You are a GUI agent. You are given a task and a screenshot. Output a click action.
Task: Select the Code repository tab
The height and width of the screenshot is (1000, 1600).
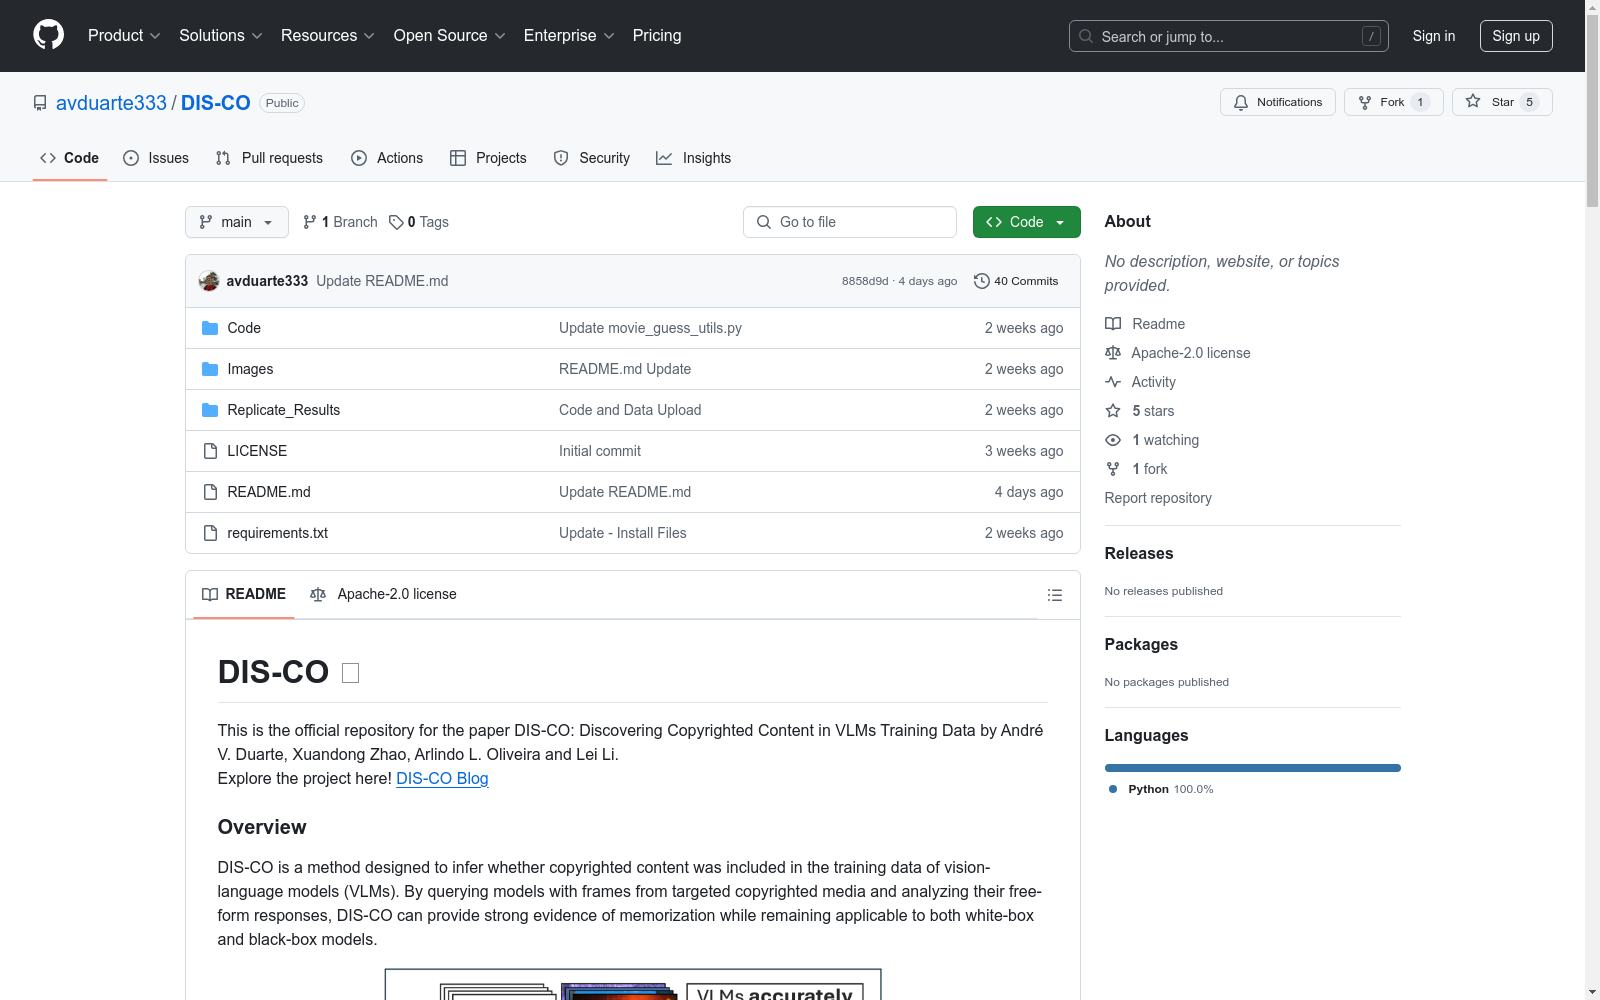[x=70, y=158]
